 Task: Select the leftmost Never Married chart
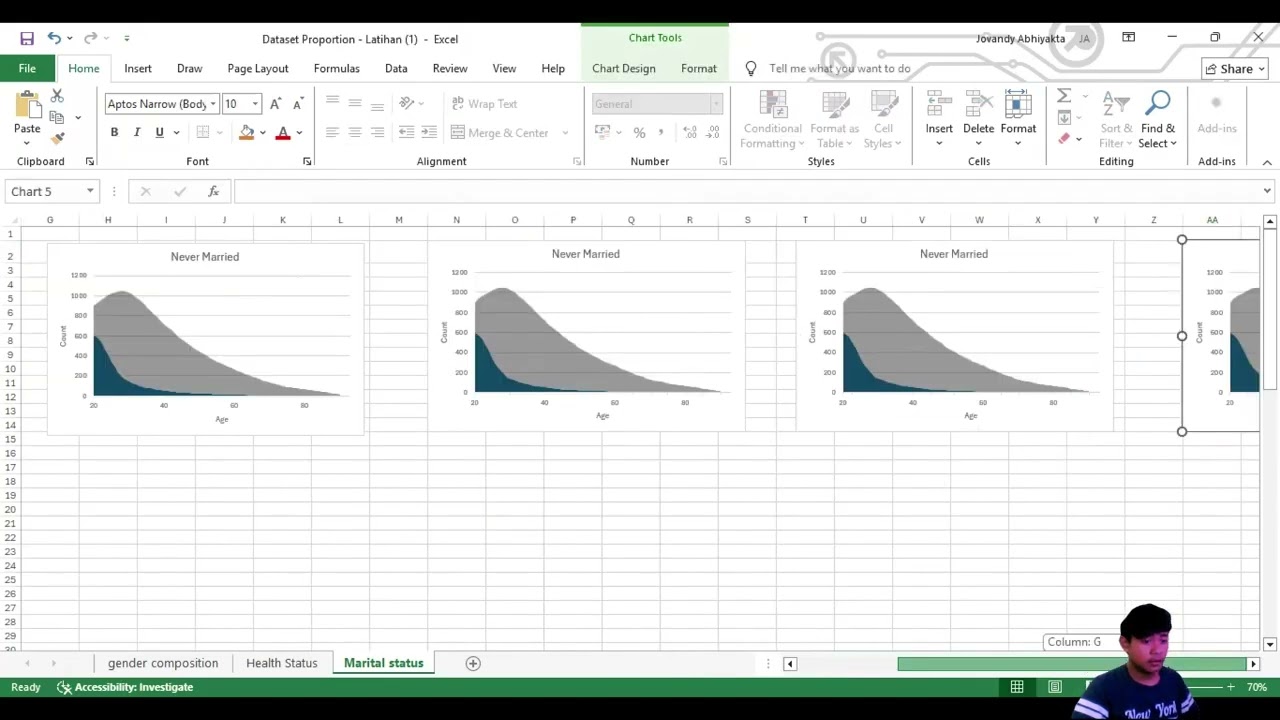click(205, 338)
